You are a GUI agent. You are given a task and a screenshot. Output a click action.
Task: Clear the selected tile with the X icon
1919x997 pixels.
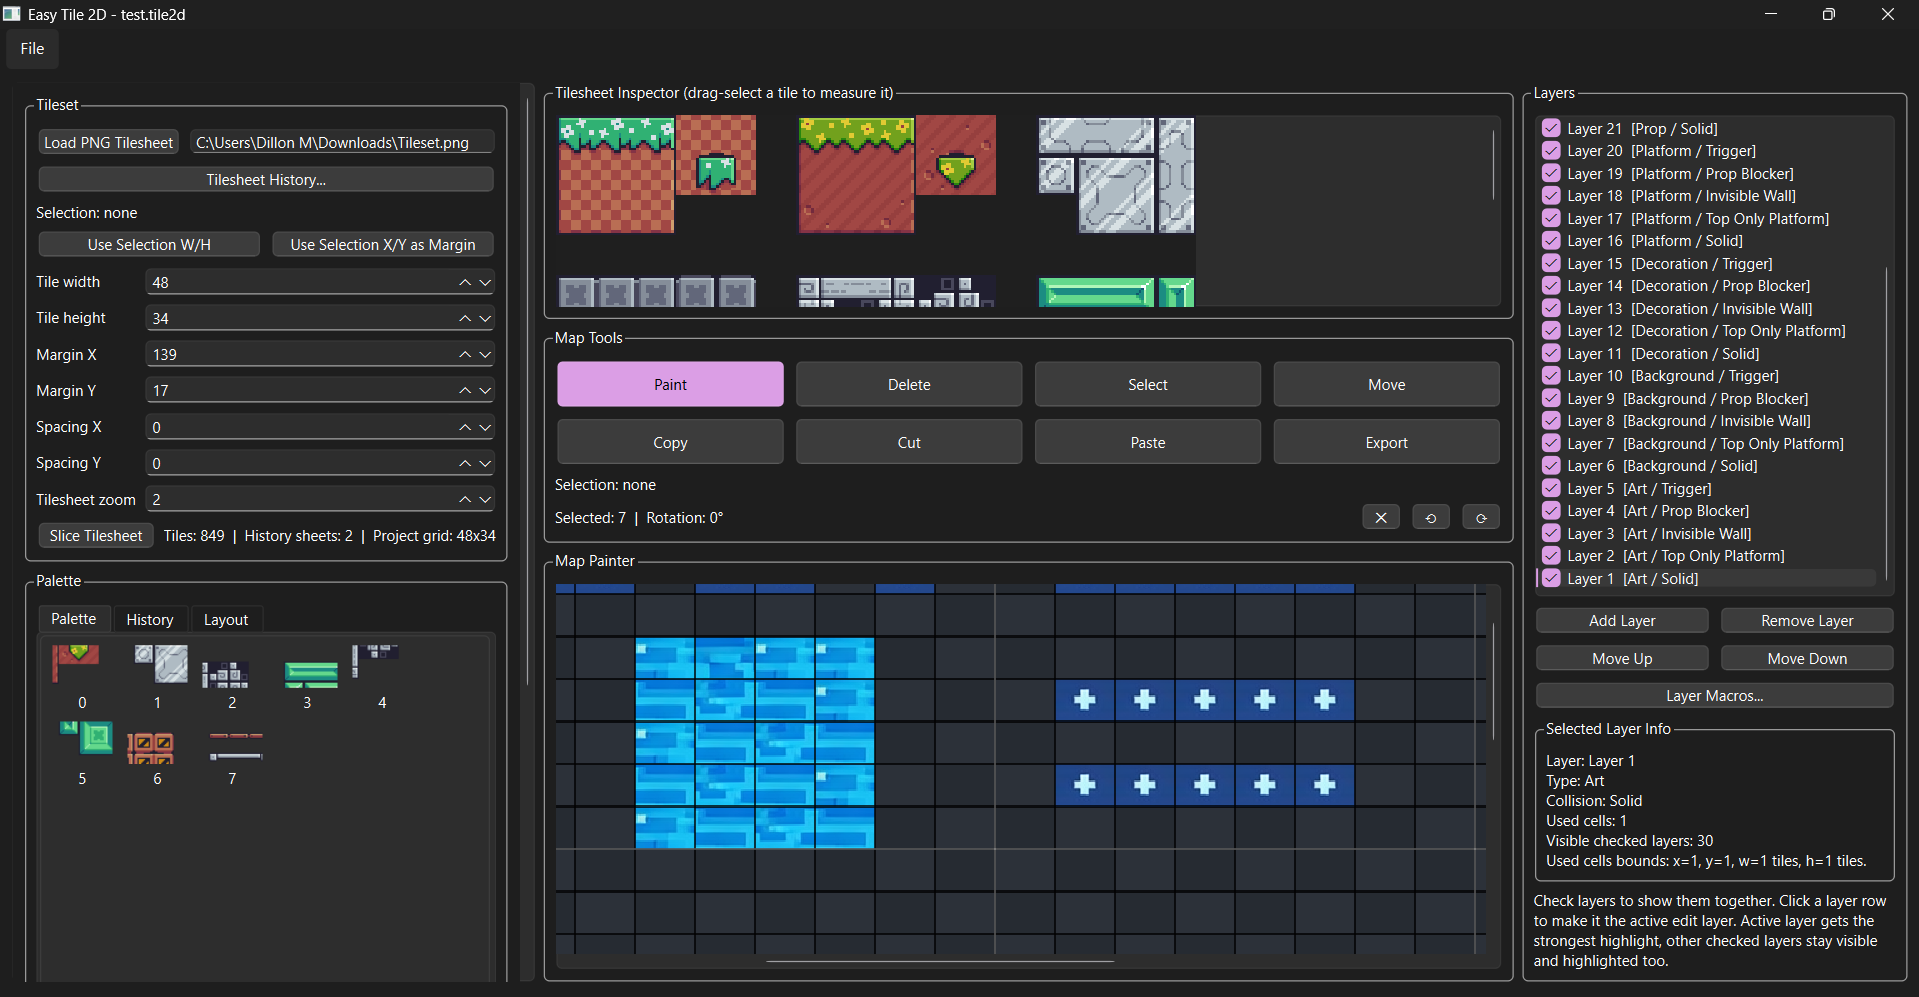[1381, 518]
